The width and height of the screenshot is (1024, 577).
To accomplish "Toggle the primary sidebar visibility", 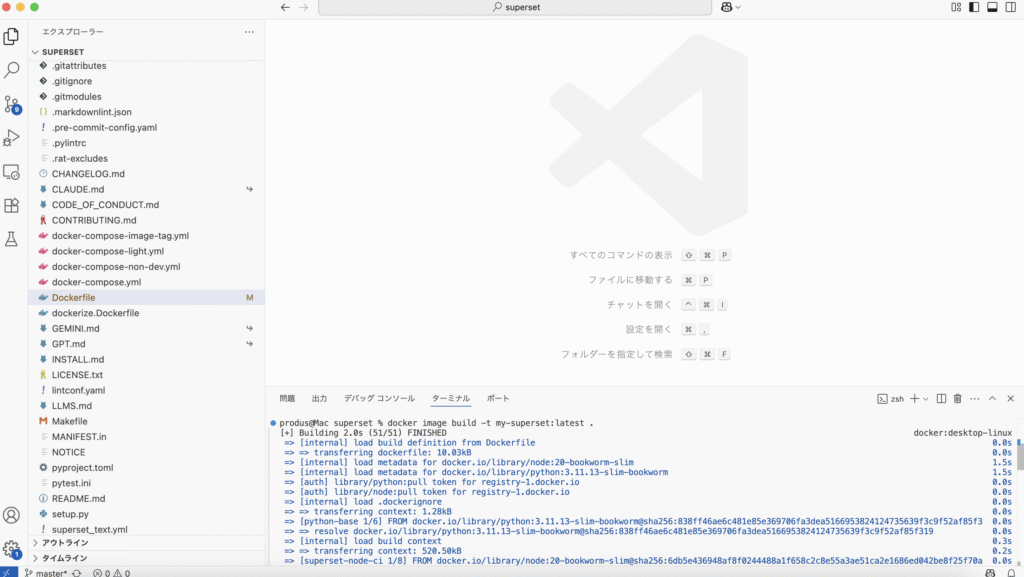I will (974, 7).
